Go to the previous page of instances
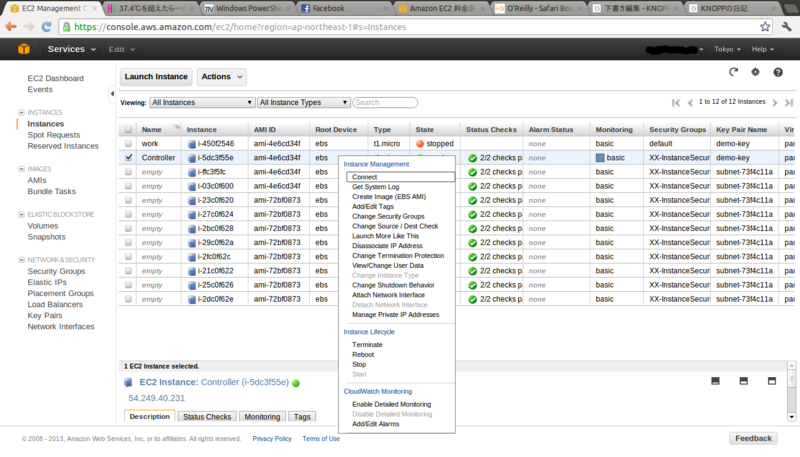The image size is (800, 457). [690, 103]
